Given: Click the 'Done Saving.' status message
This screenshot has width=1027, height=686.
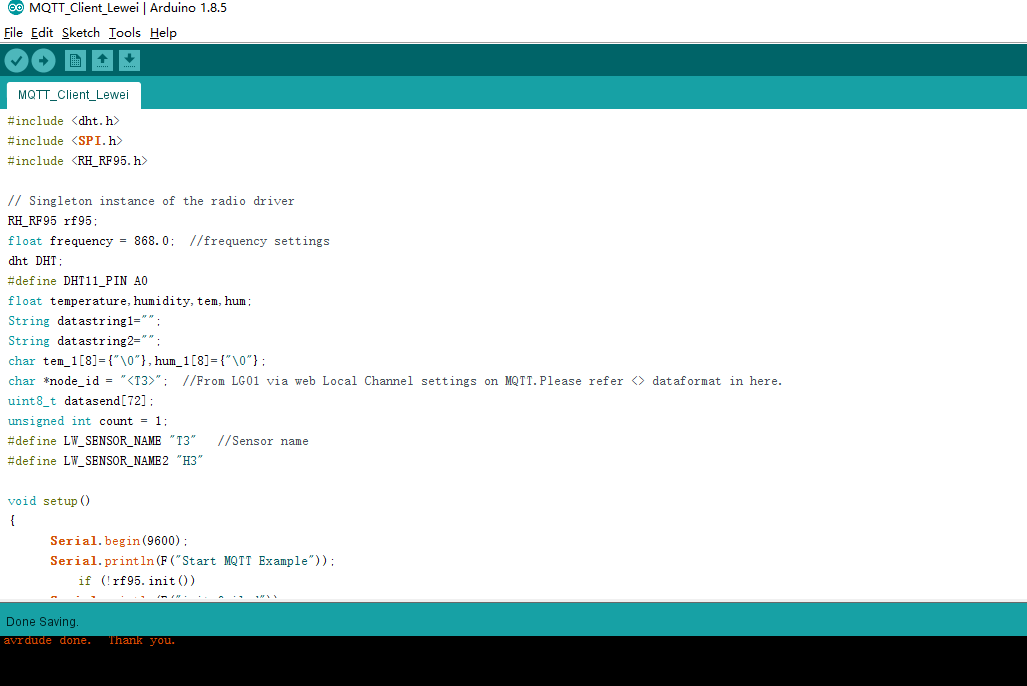Looking at the screenshot, I should 42,622.
